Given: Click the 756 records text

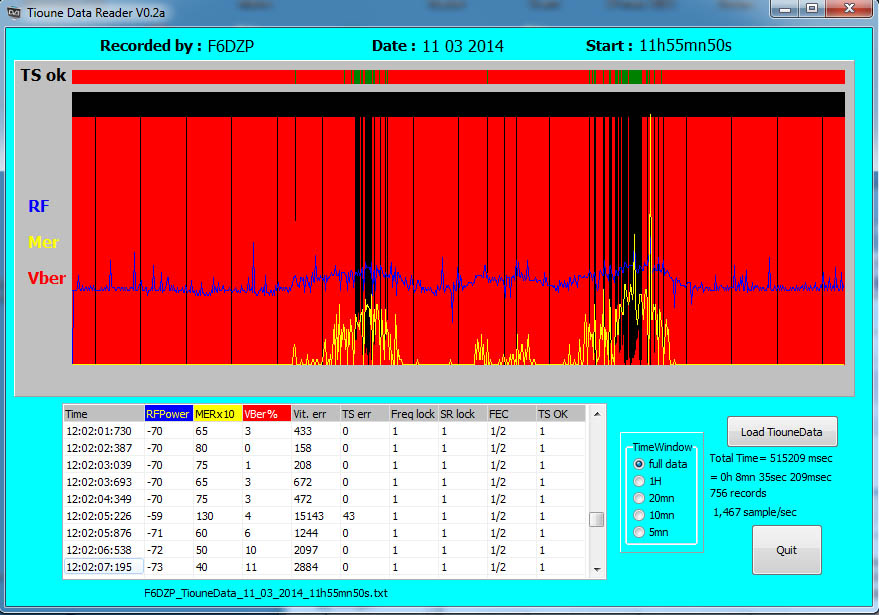Looking at the screenshot, I should click(738, 493).
